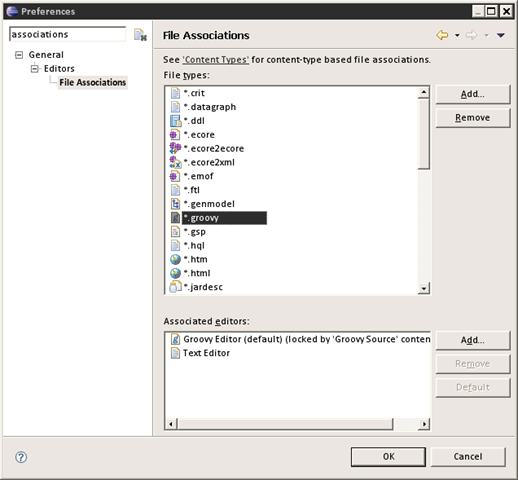The height and width of the screenshot is (480, 518).
Task: Click the *.jardesc file icon
Action: pos(175,287)
